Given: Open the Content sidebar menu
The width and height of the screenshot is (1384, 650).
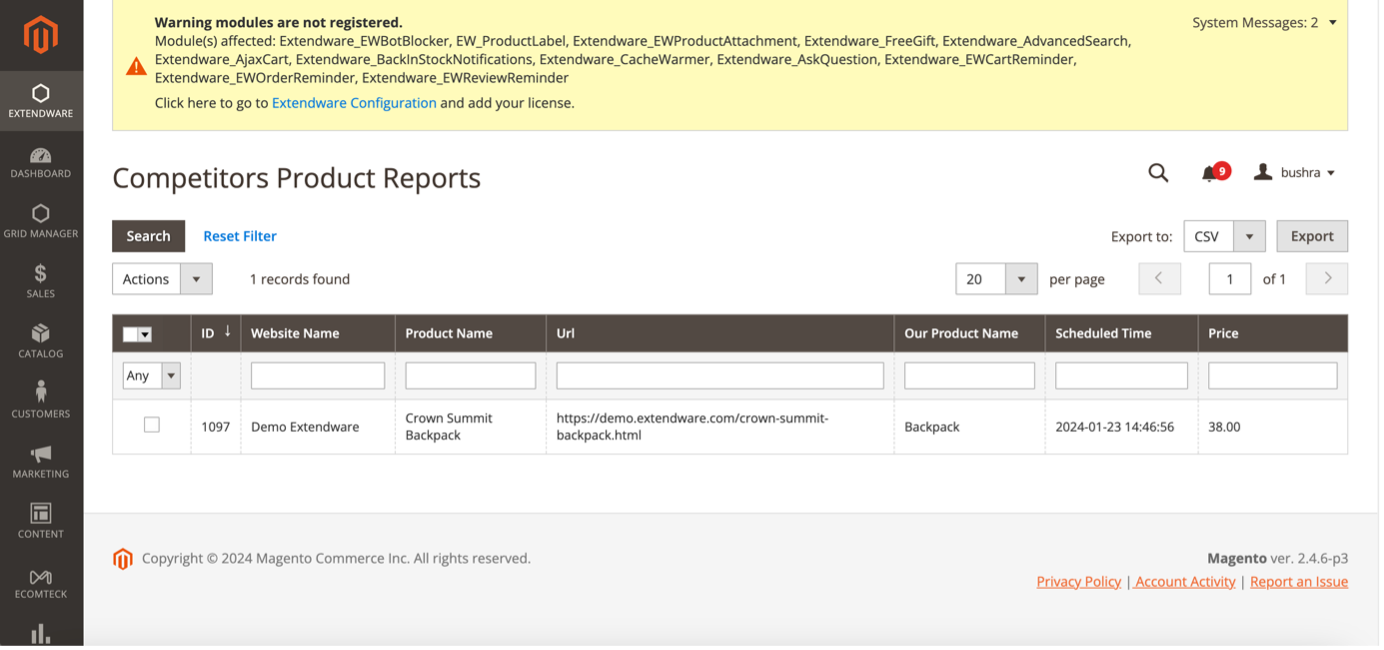Looking at the screenshot, I should tap(41, 522).
